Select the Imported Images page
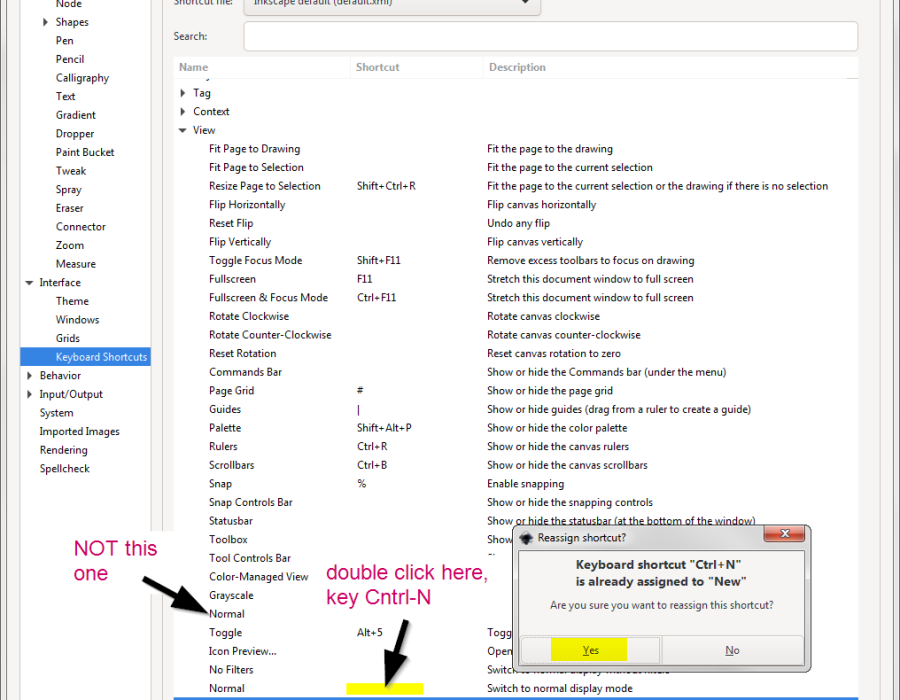 [x=79, y=431]
